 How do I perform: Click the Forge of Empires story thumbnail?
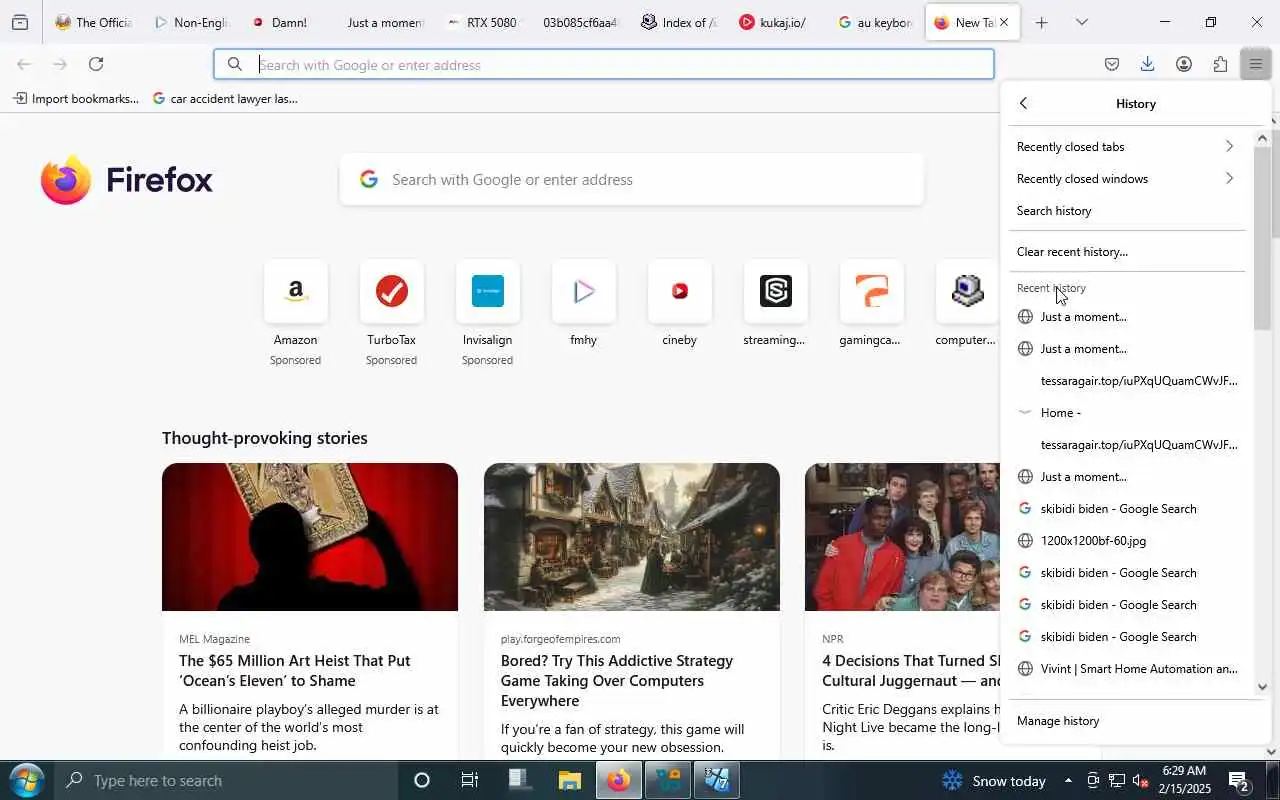632,537
